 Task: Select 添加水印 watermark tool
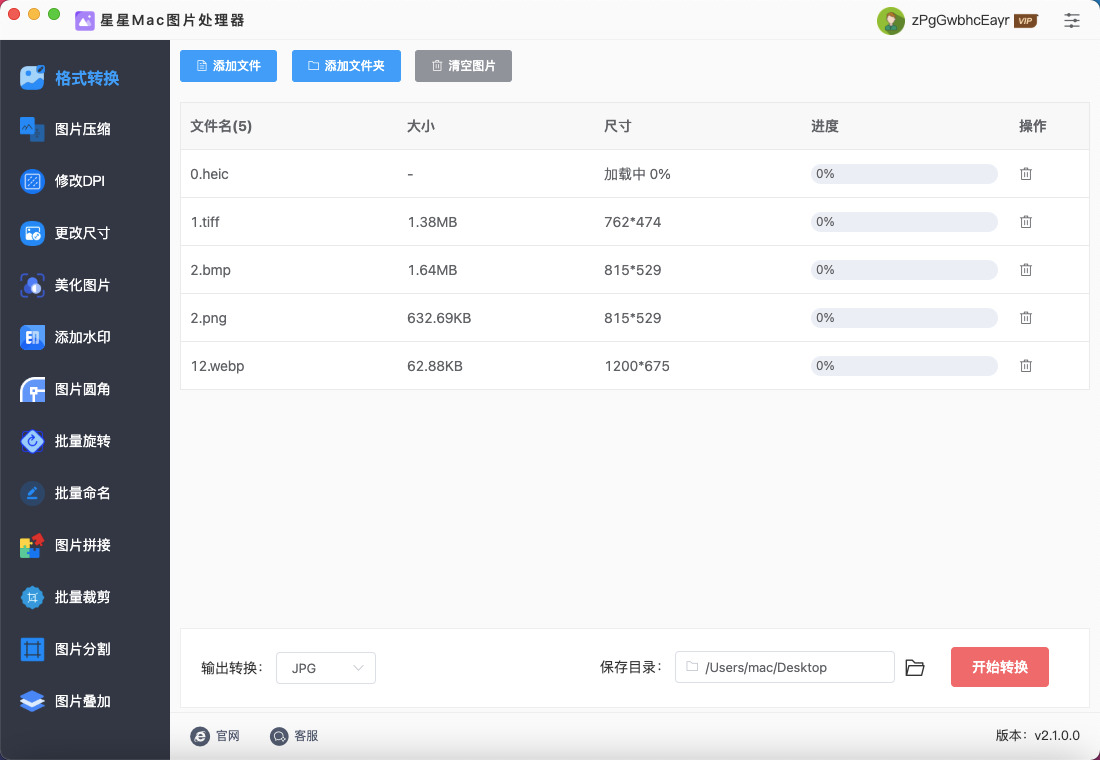click(x=83, y=337)
